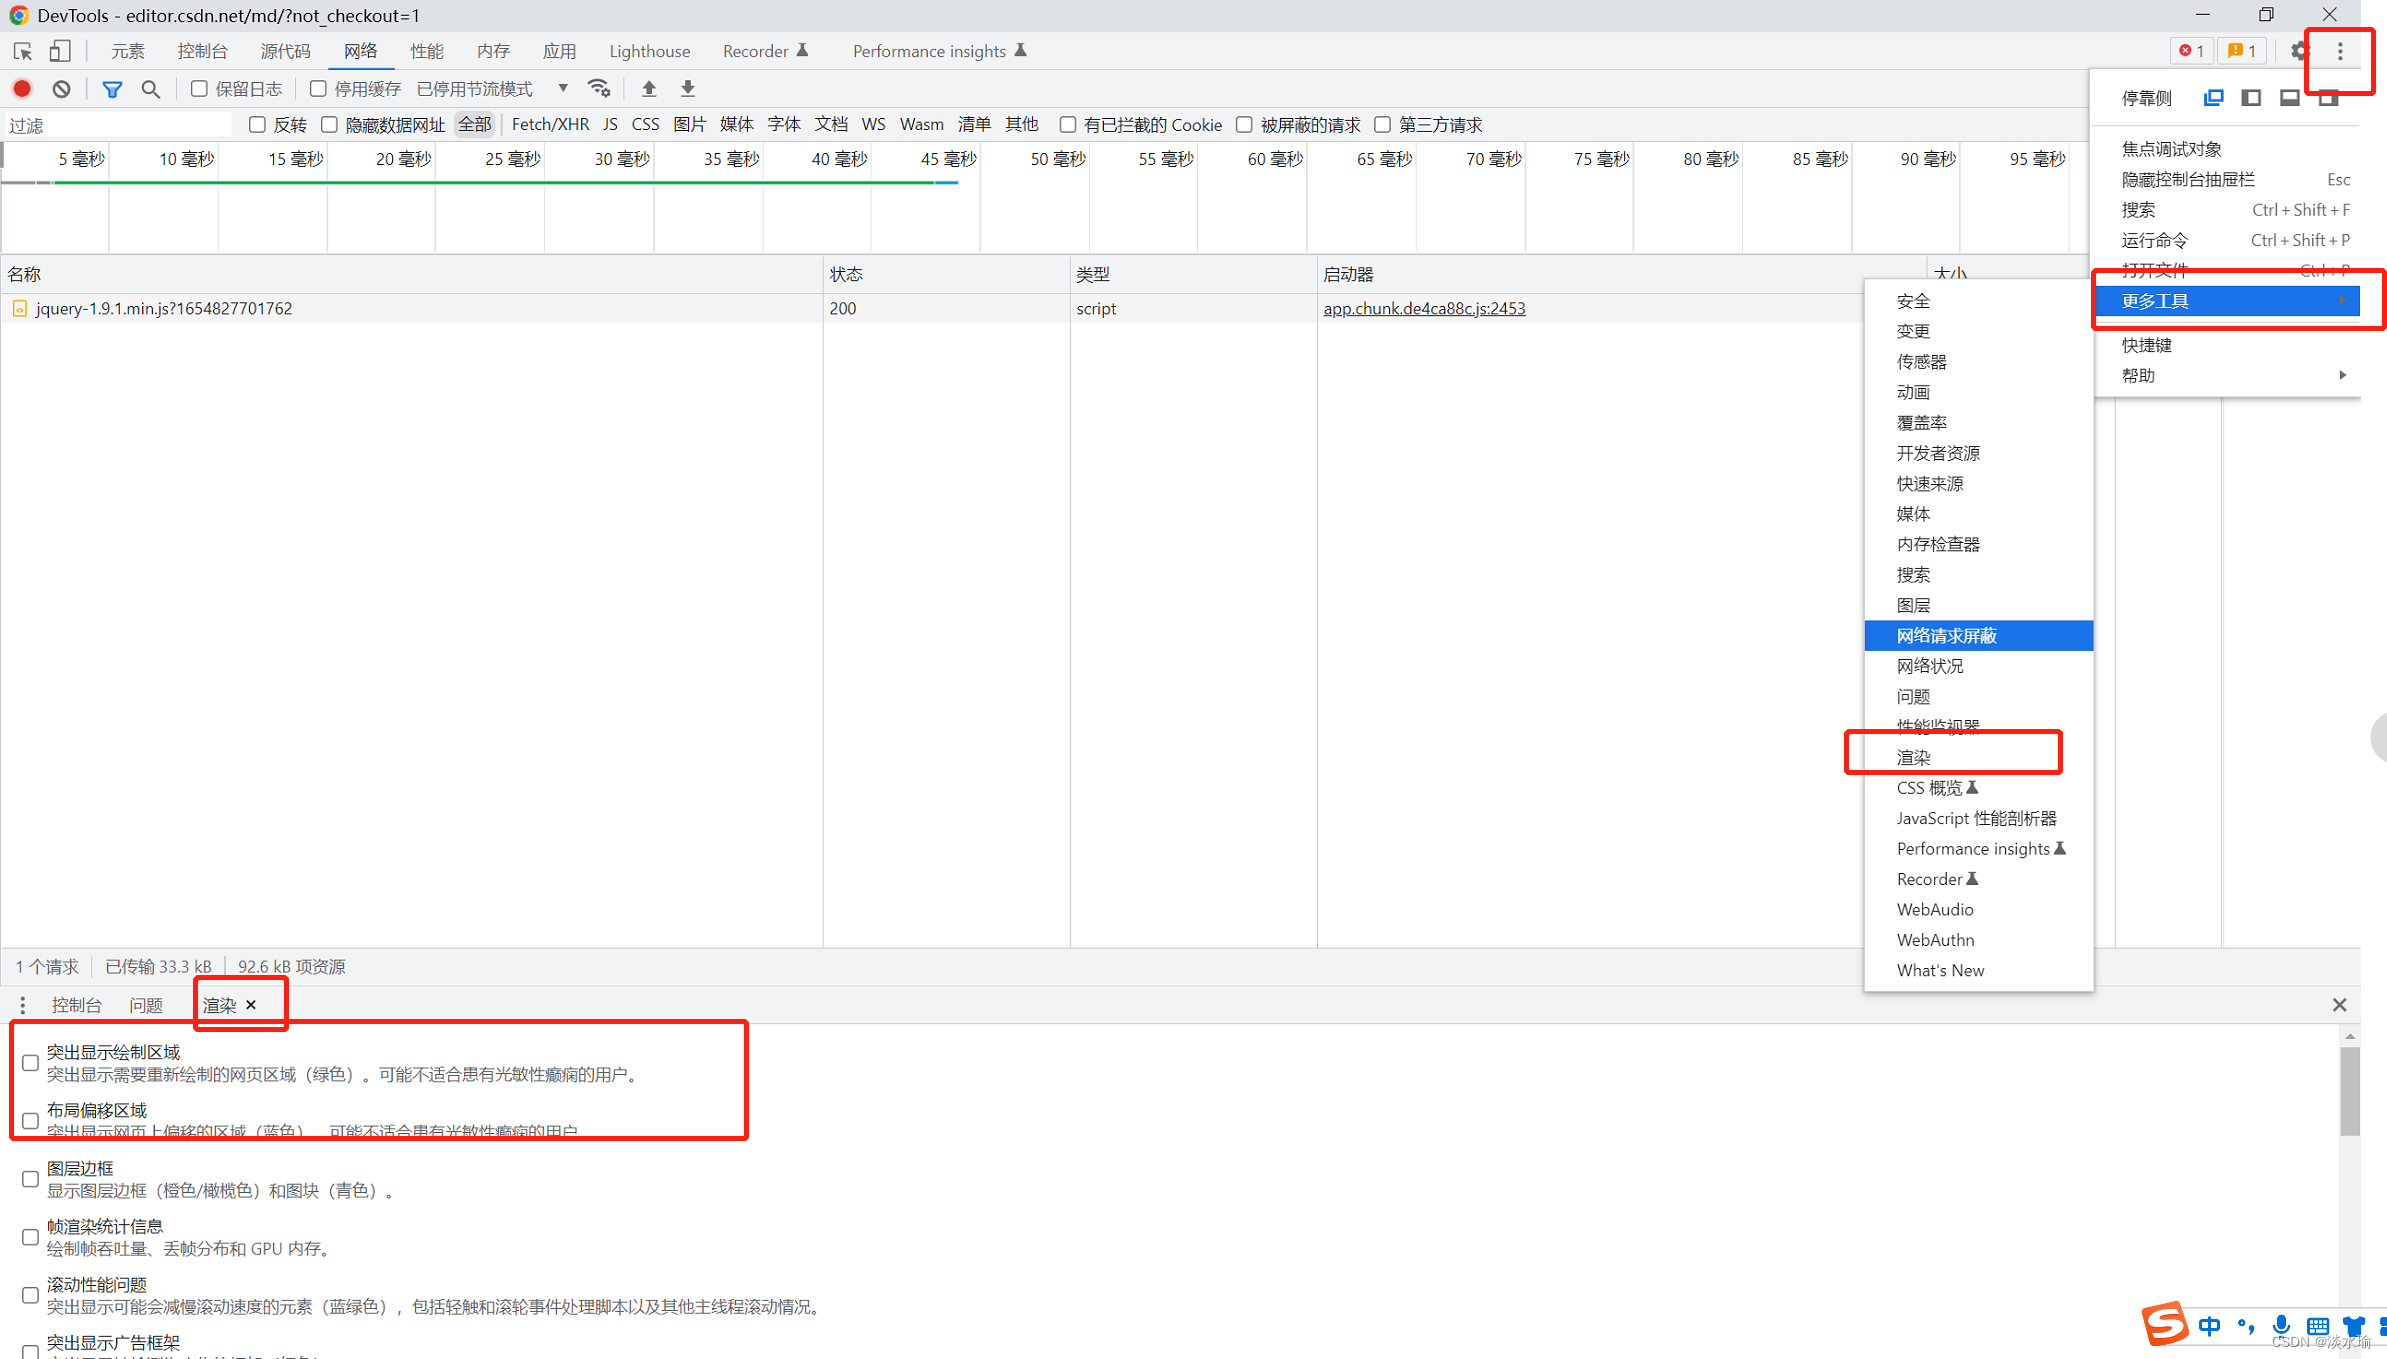Sort by 状态 column header
Viewport: 2387px width, 1359px height.
click(946, 274)
